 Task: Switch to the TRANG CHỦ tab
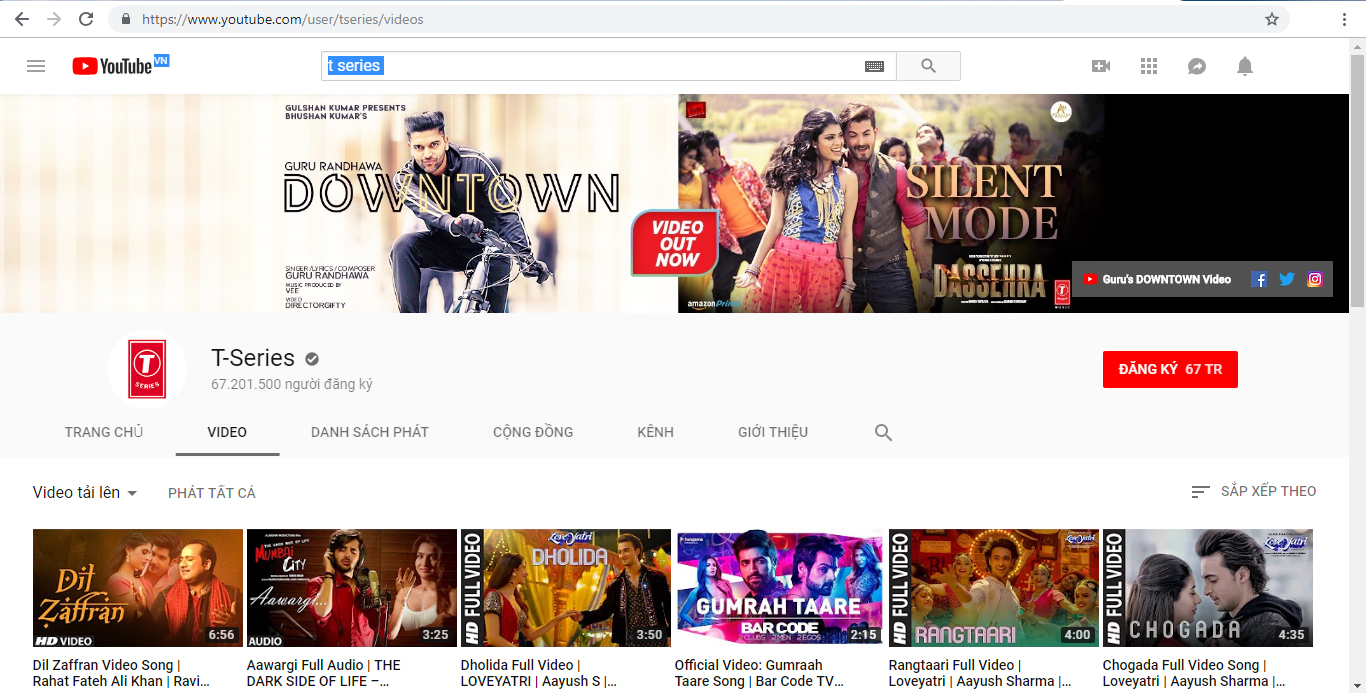(x=104, y=432)
